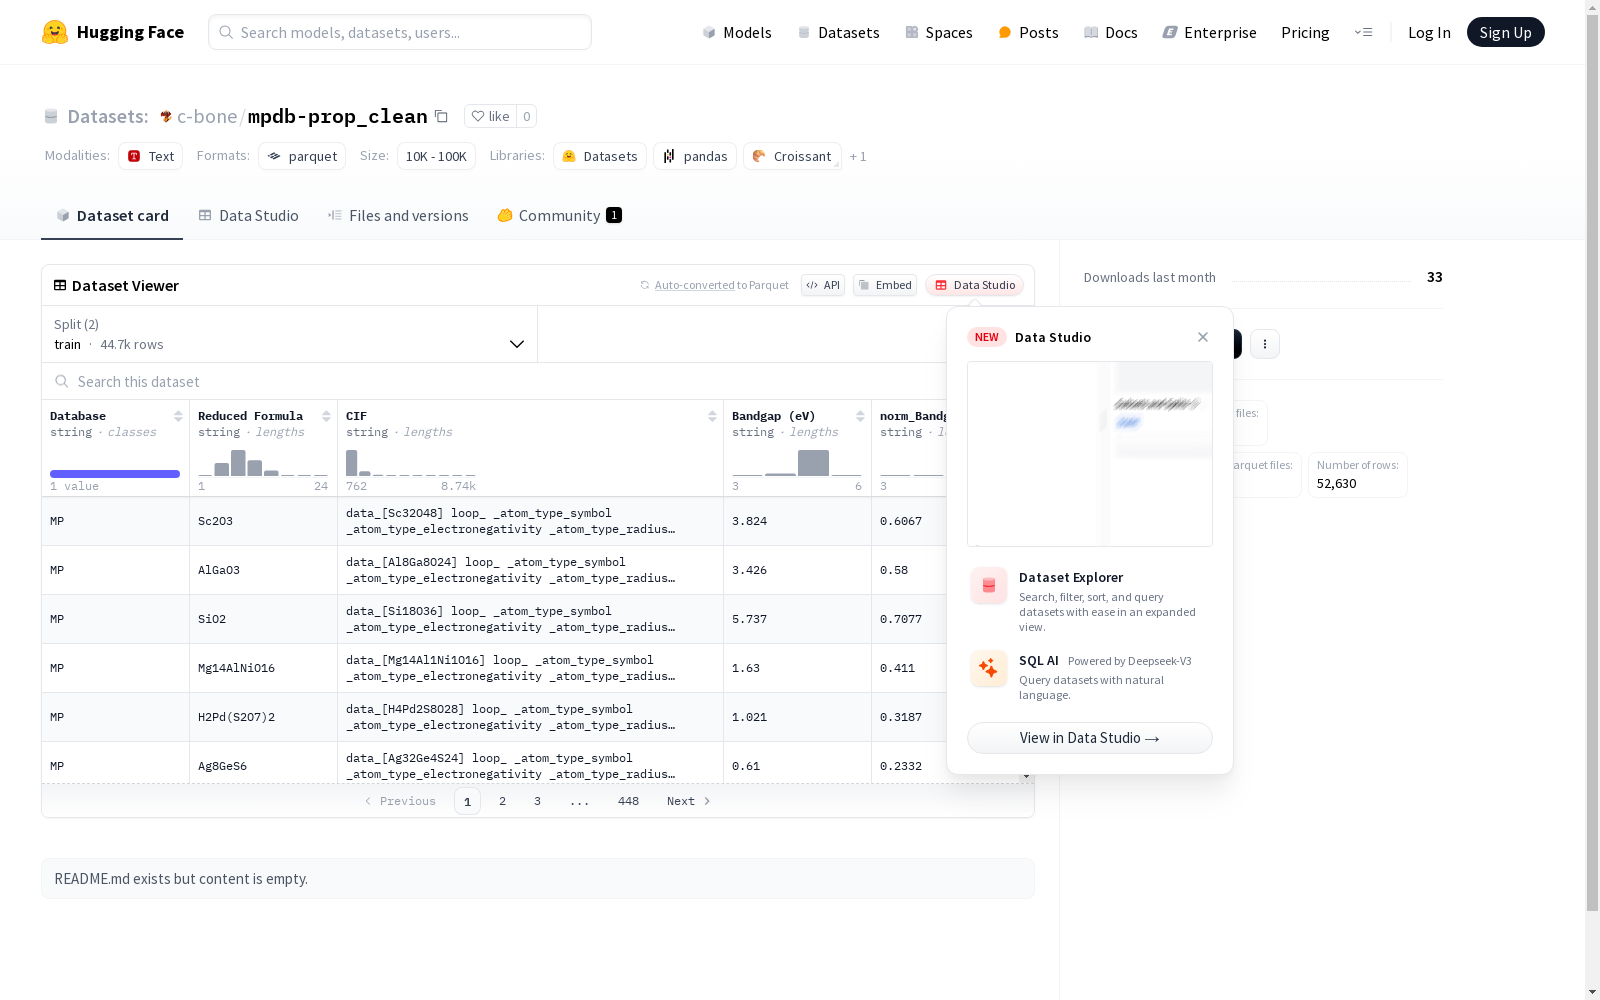Sort by the Reduced Formula column
Image resolution: width=1600 pixels, height=1000 pixels.
pyautogui.click(x=326, y=416)
